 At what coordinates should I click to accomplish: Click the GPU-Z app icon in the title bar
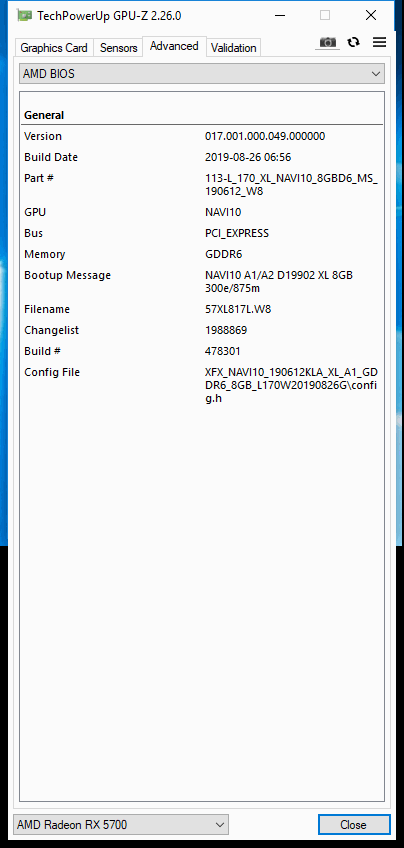pyautogui.click(x=24, y=16)
